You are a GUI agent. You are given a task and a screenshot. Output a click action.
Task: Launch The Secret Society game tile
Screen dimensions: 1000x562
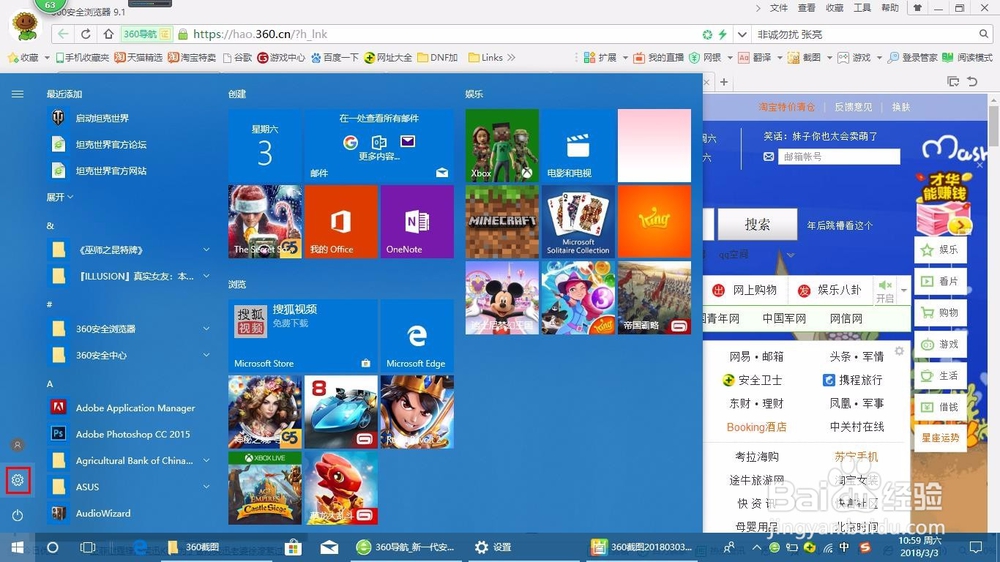pos(265,221)
